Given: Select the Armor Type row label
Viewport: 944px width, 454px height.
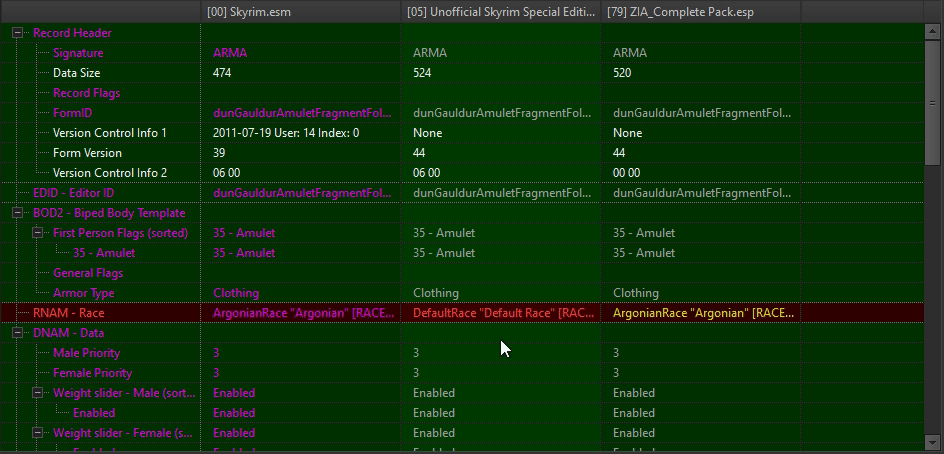Looking at the screenshot, I should 84,293.
